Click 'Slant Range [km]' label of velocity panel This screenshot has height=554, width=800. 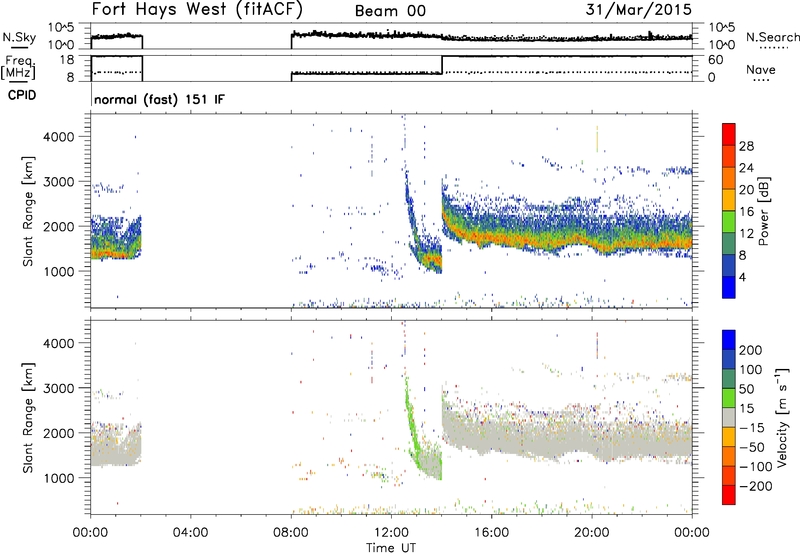28,418
